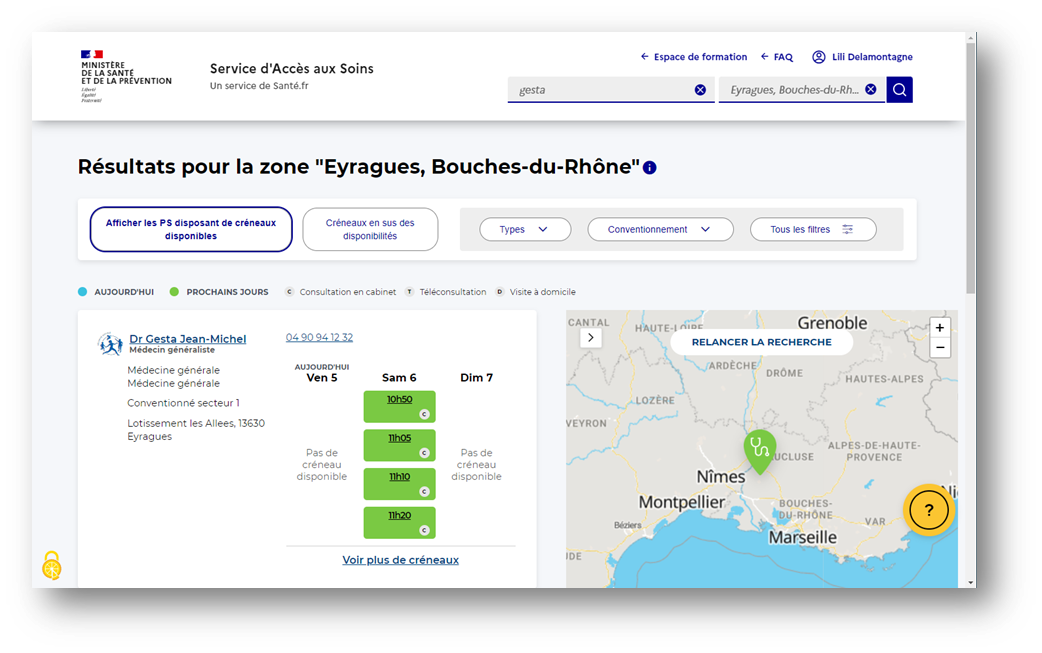Click 'Voir plus de créneaux' link

[x=400, y=560]
